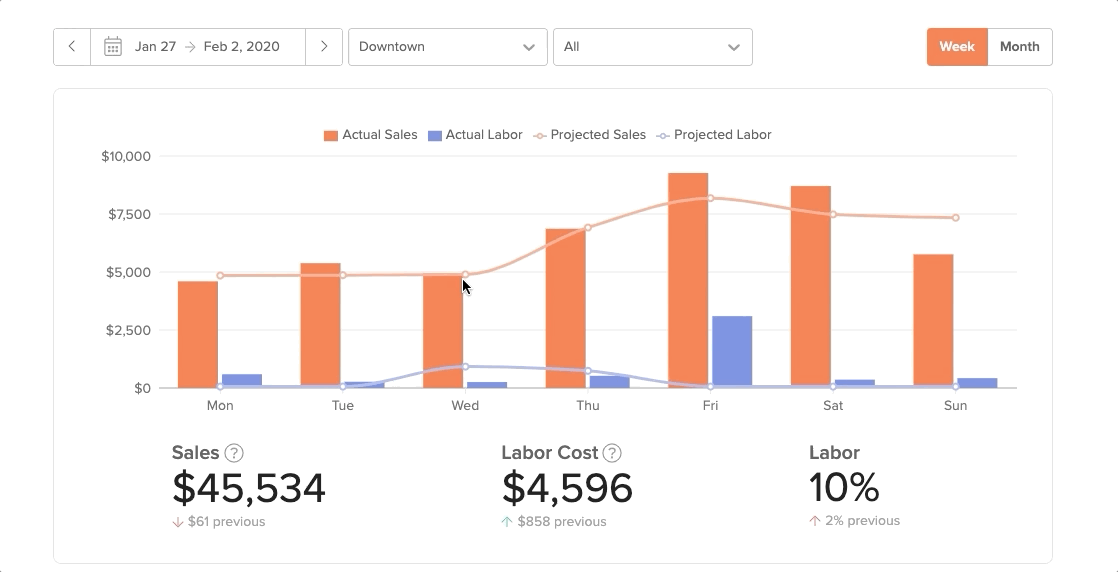Viewport: 1118px width, 572px height.
Task: Toggle Actual Labor series in legend
Action: [475, 135]
